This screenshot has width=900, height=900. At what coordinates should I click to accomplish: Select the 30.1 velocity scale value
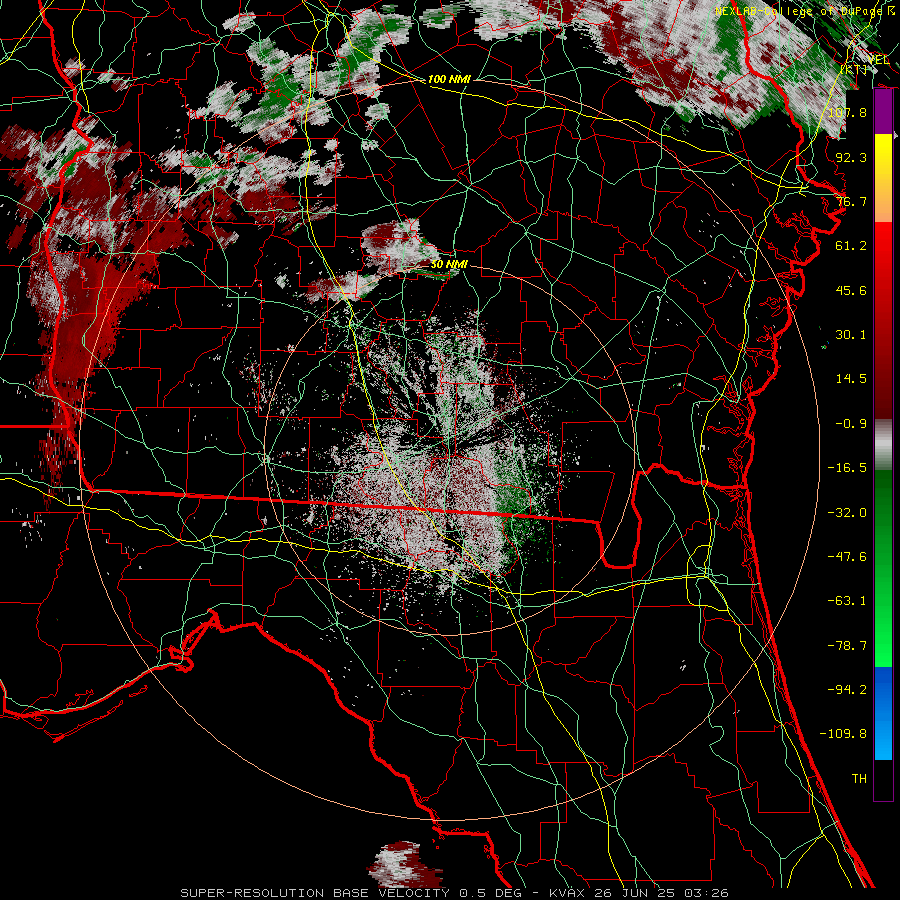[x=851, y=335]
